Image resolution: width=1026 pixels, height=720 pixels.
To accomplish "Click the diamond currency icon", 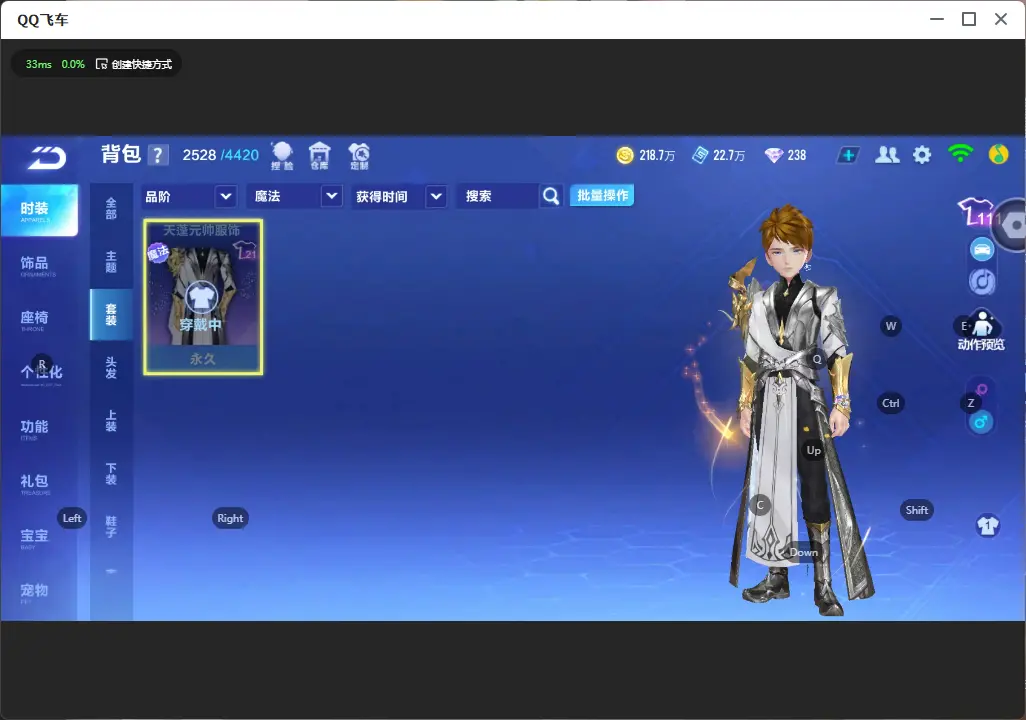I will click(773, 155).
